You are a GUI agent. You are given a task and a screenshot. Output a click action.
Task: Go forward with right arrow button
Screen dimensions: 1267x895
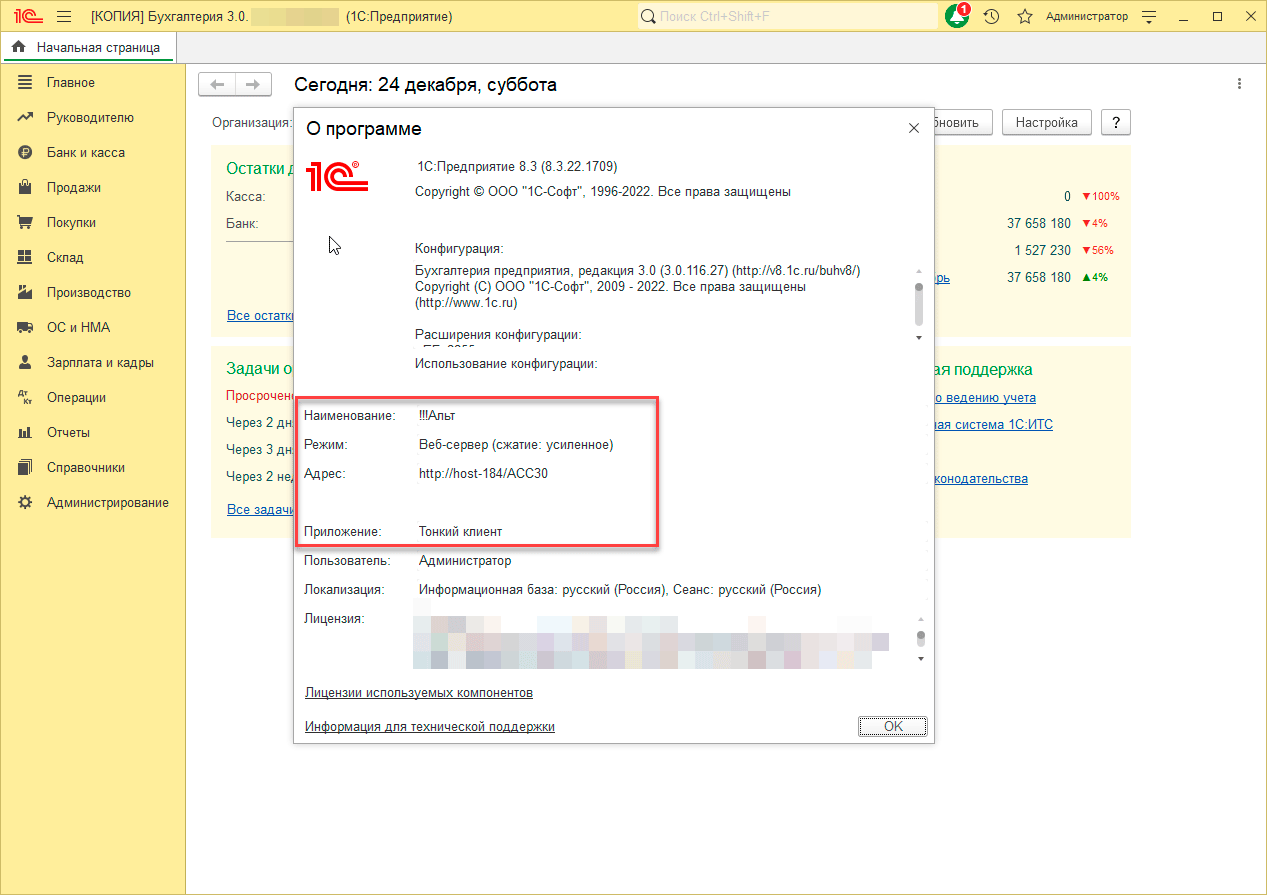pos(254,85)
